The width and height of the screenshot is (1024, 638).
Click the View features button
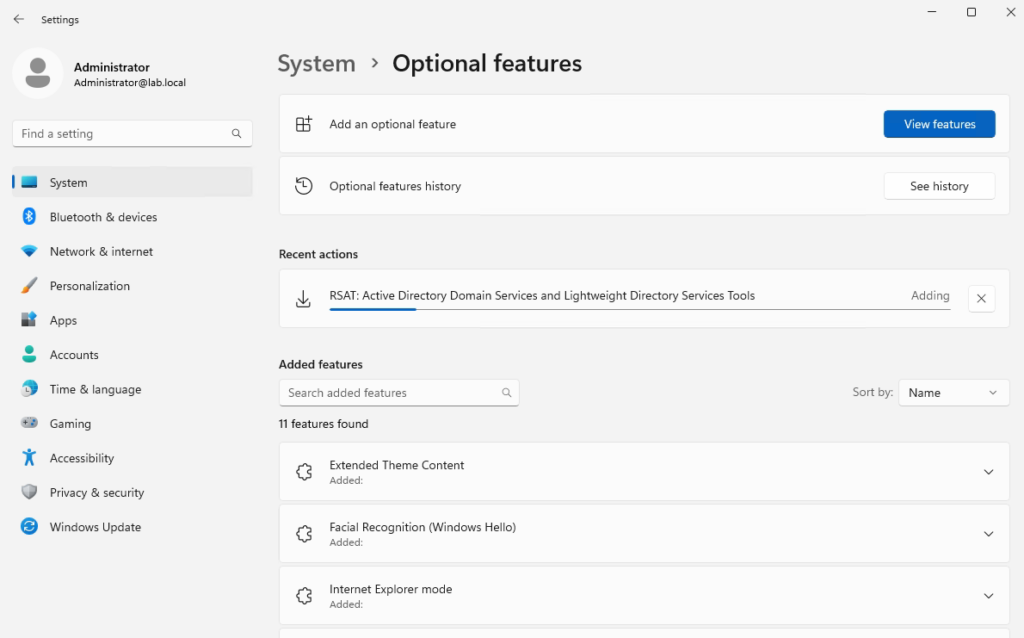coord(939,124)
